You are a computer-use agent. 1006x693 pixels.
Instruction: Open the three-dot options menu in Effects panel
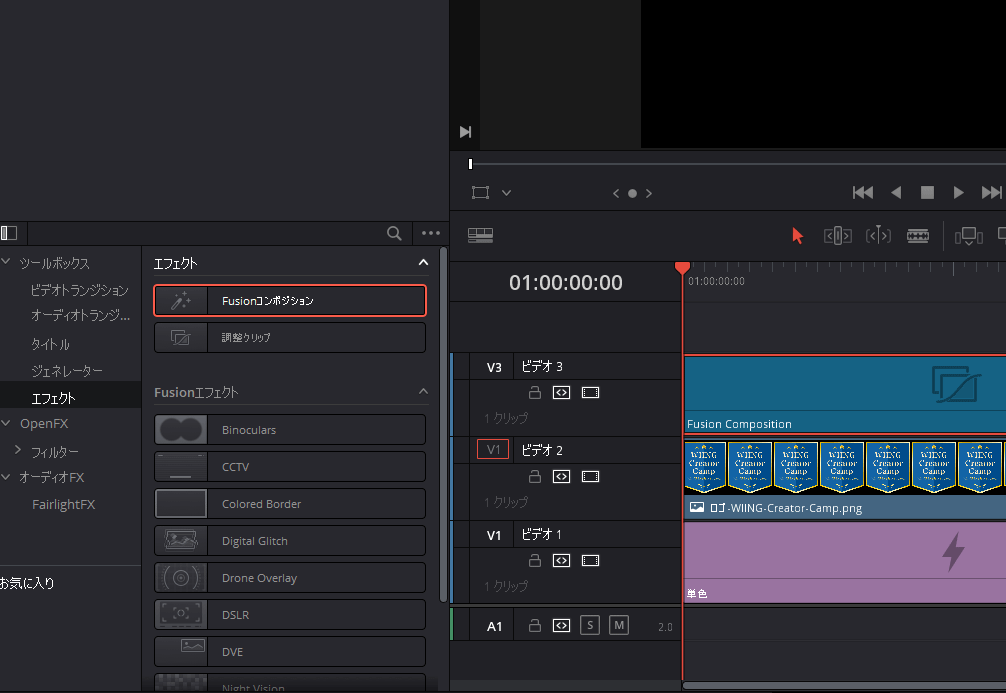pyautogui.click(x=431, y=233)
